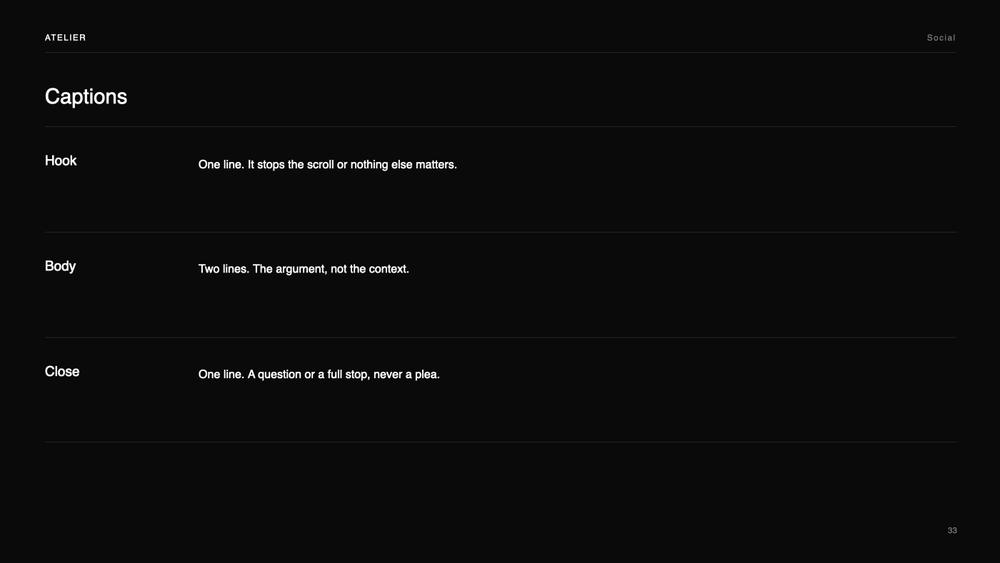Image resolution: width=1000 pixels, height=563 pixels.
Task: Select the Close row label
Action: coord(62,372)
